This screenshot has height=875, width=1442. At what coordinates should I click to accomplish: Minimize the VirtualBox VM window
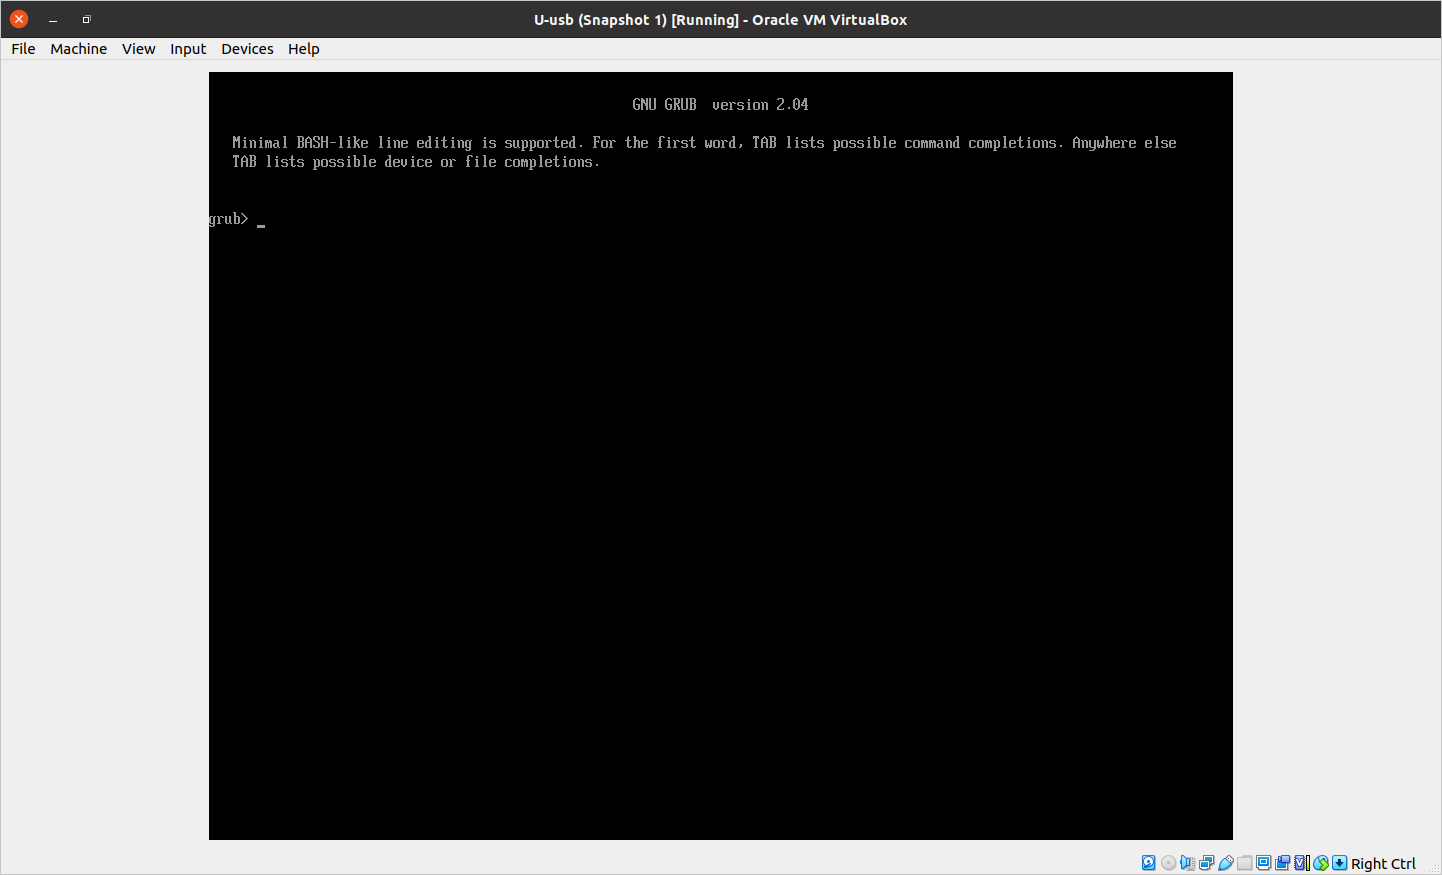click(53, 19)
